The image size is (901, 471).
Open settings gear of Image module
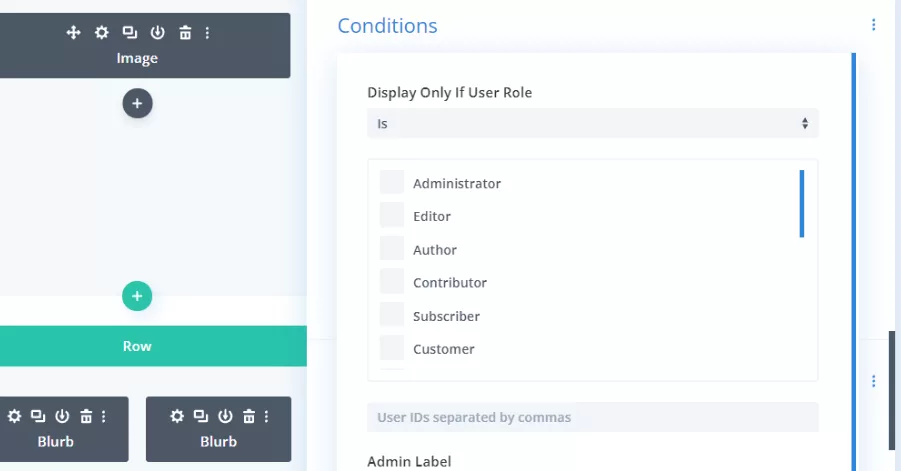coord(102,32)
